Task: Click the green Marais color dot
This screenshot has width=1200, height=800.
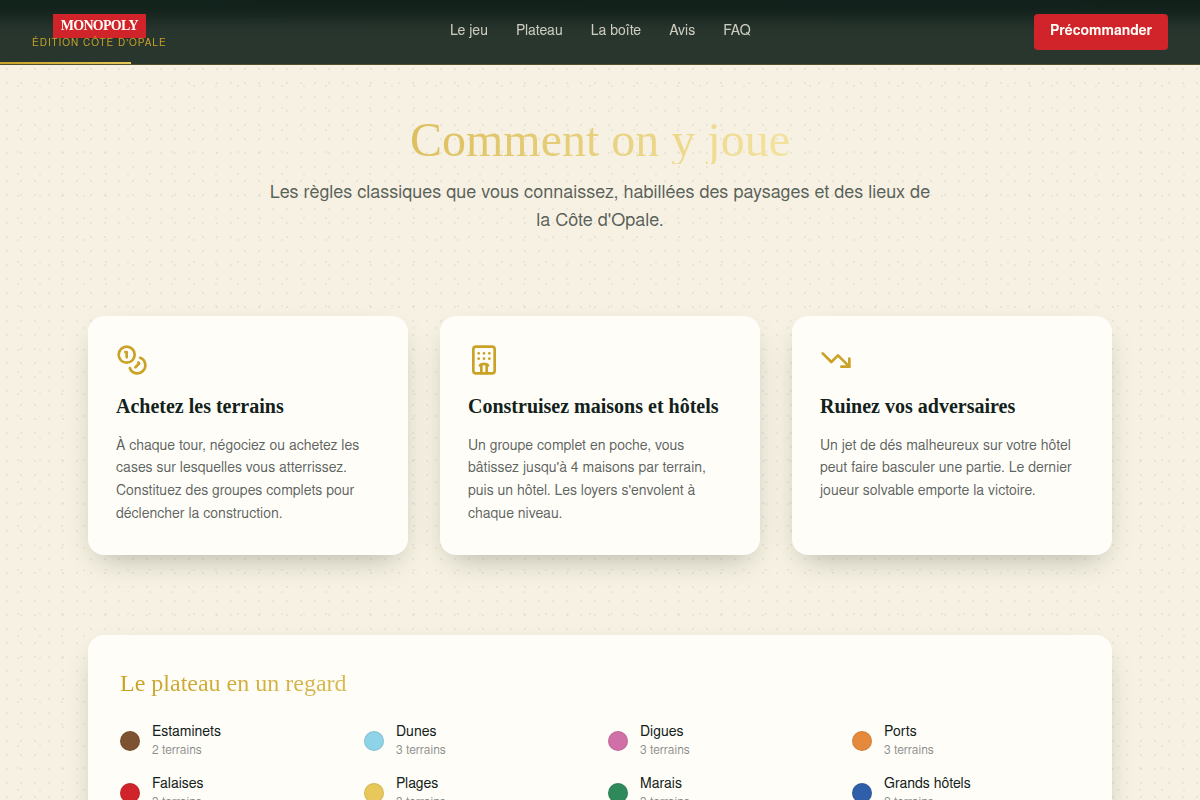Action: (x=618, y=793)
